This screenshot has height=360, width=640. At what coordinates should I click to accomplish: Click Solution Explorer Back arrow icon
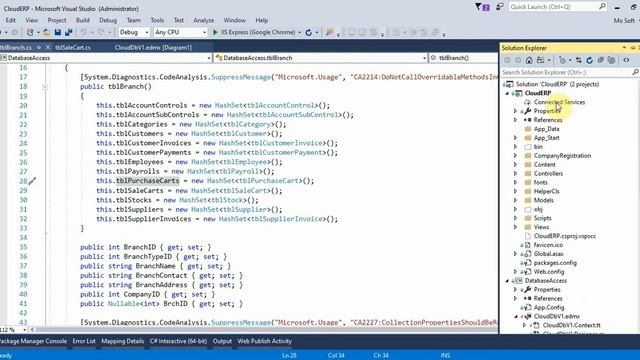(507, 60)
